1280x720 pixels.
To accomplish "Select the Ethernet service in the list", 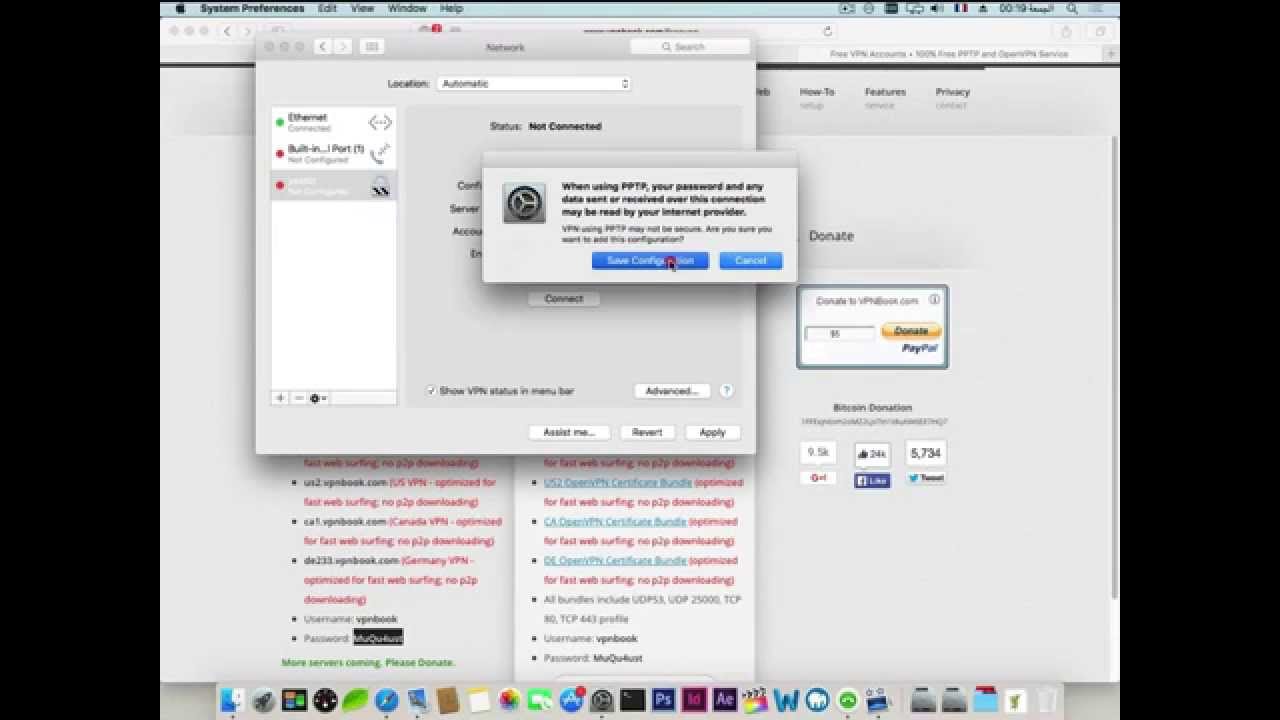I will 333,123.
